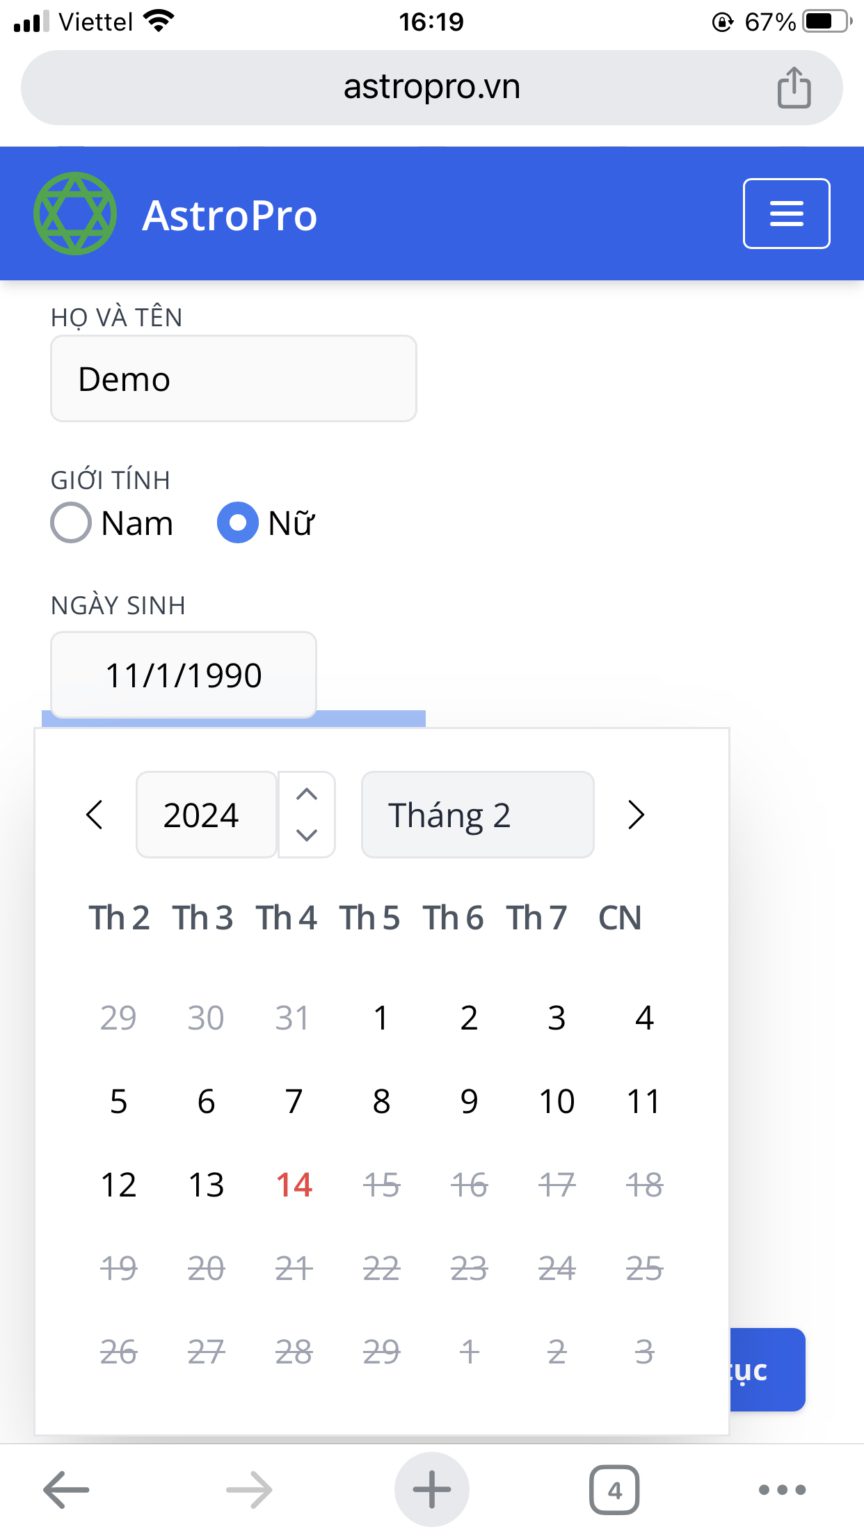
Task: Click the AstroPro logo
Action: 73,212
